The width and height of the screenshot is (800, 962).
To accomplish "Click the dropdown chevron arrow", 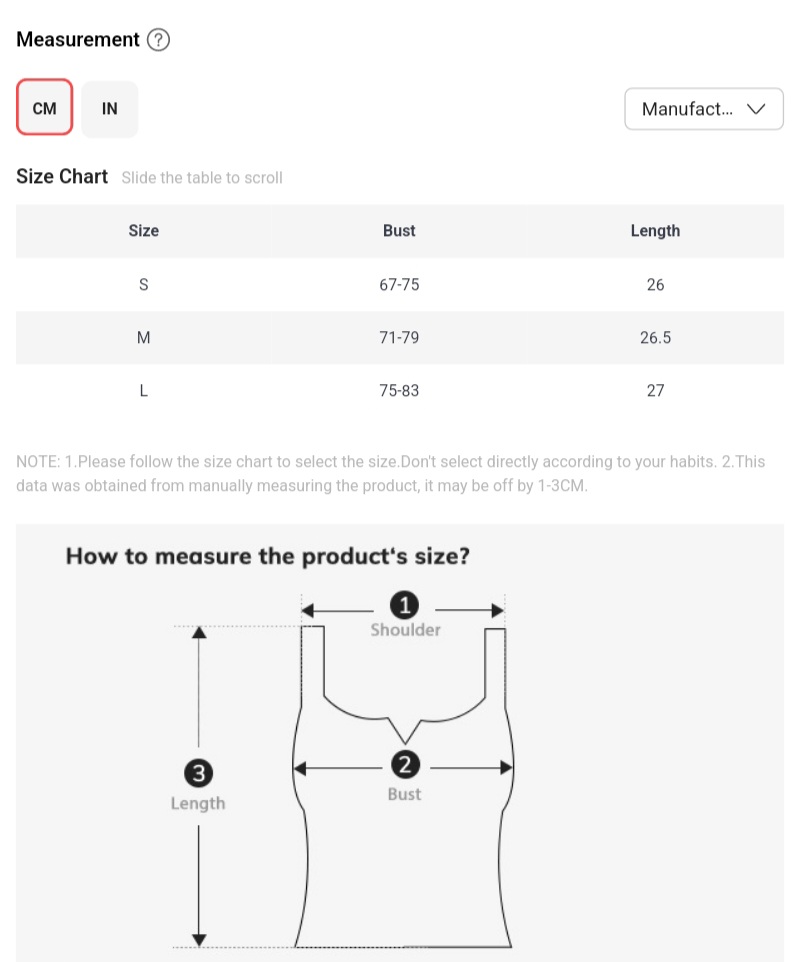I will click(x=757, y=109).
